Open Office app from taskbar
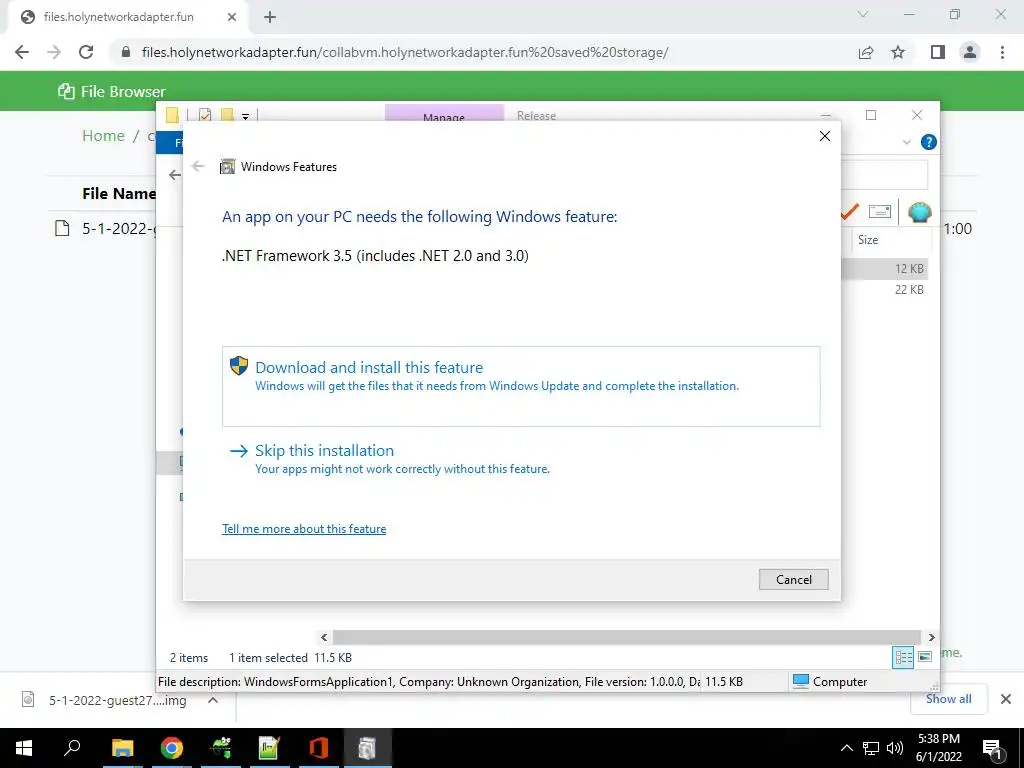The width and height of the screenshot is (1024, 768). coord(318,748)
